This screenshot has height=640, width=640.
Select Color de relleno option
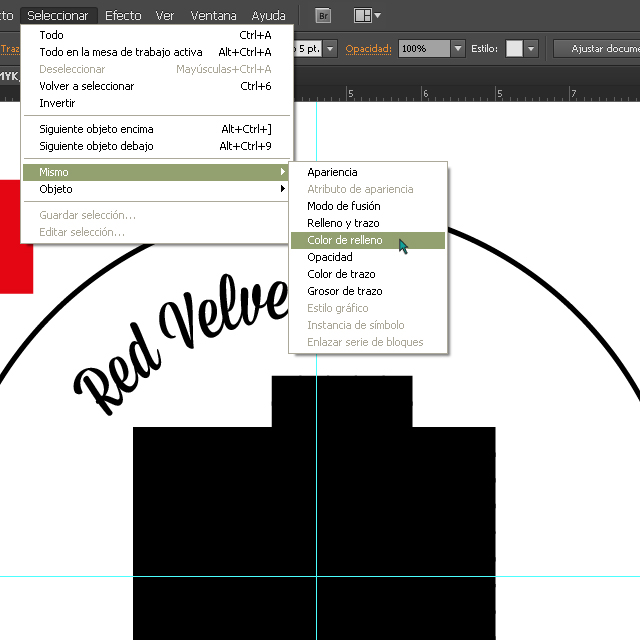tap(368, 240)
